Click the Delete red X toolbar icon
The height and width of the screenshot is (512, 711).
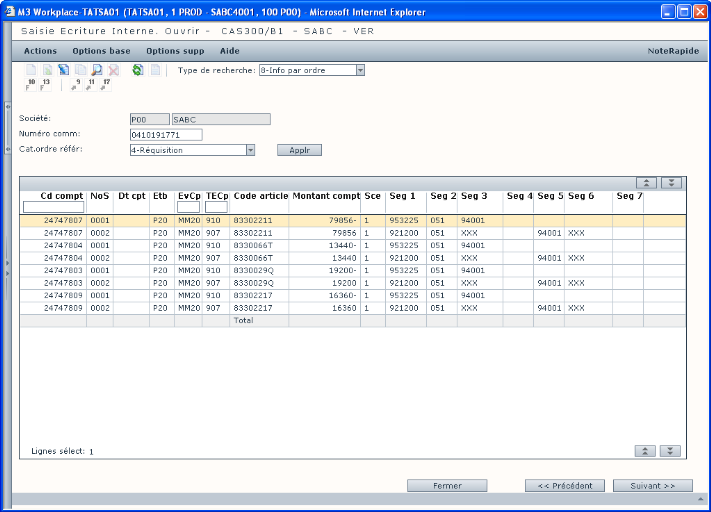[x=113, y=70]
